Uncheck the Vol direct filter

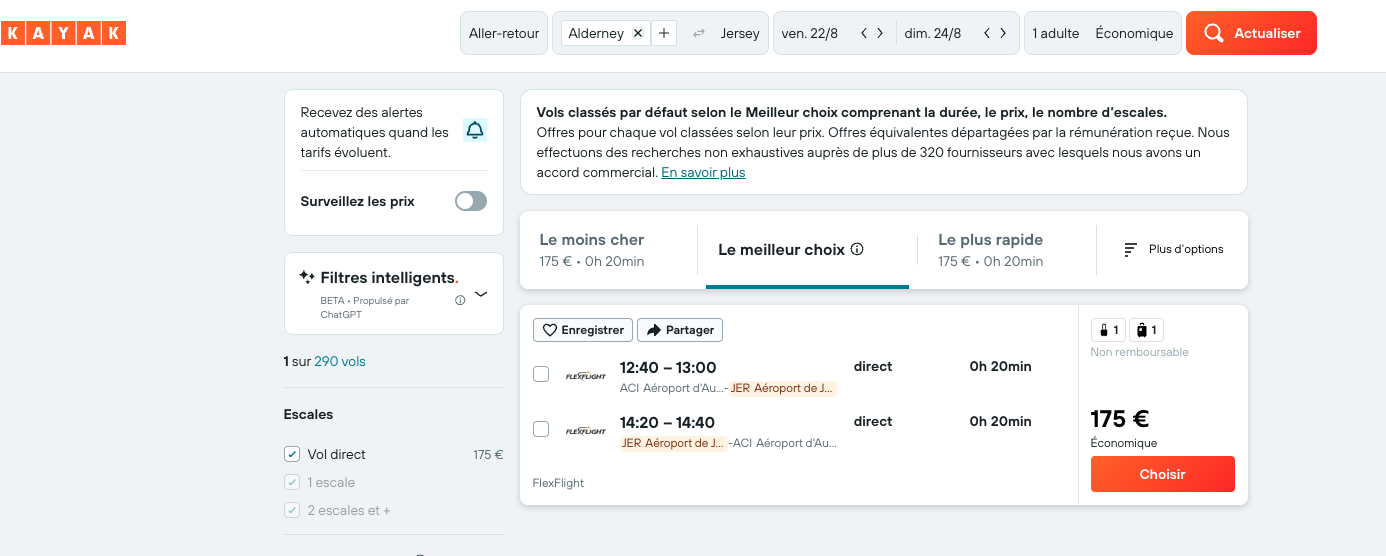pos(292,454)
